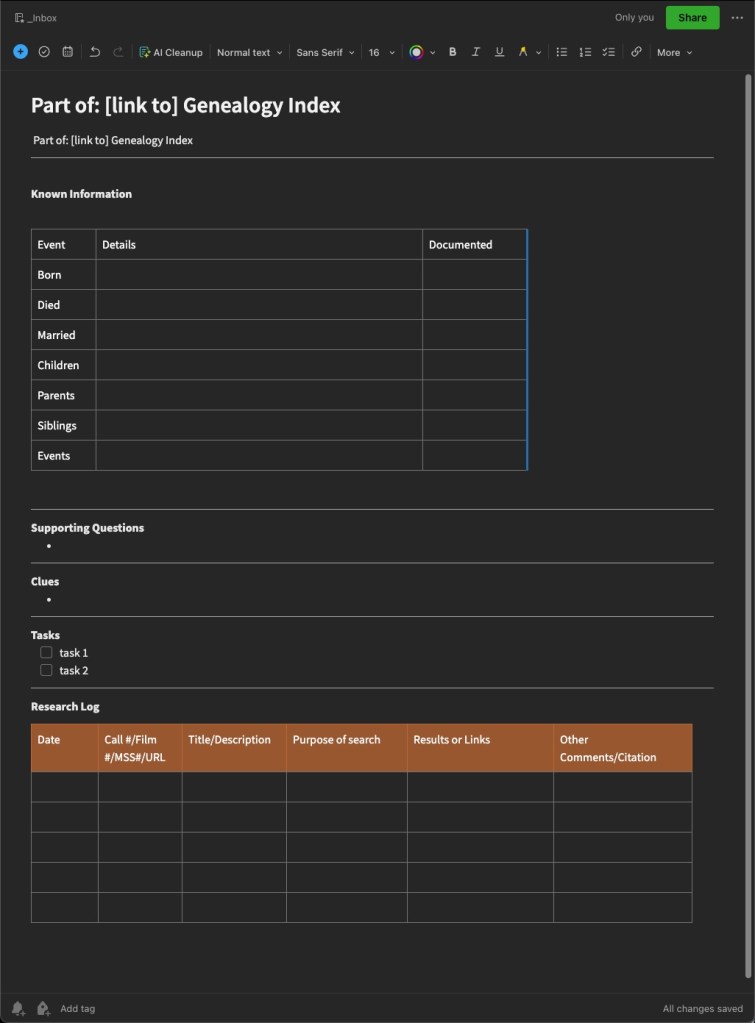
Task: Open the font color picker circle
Action: [417, 52]
